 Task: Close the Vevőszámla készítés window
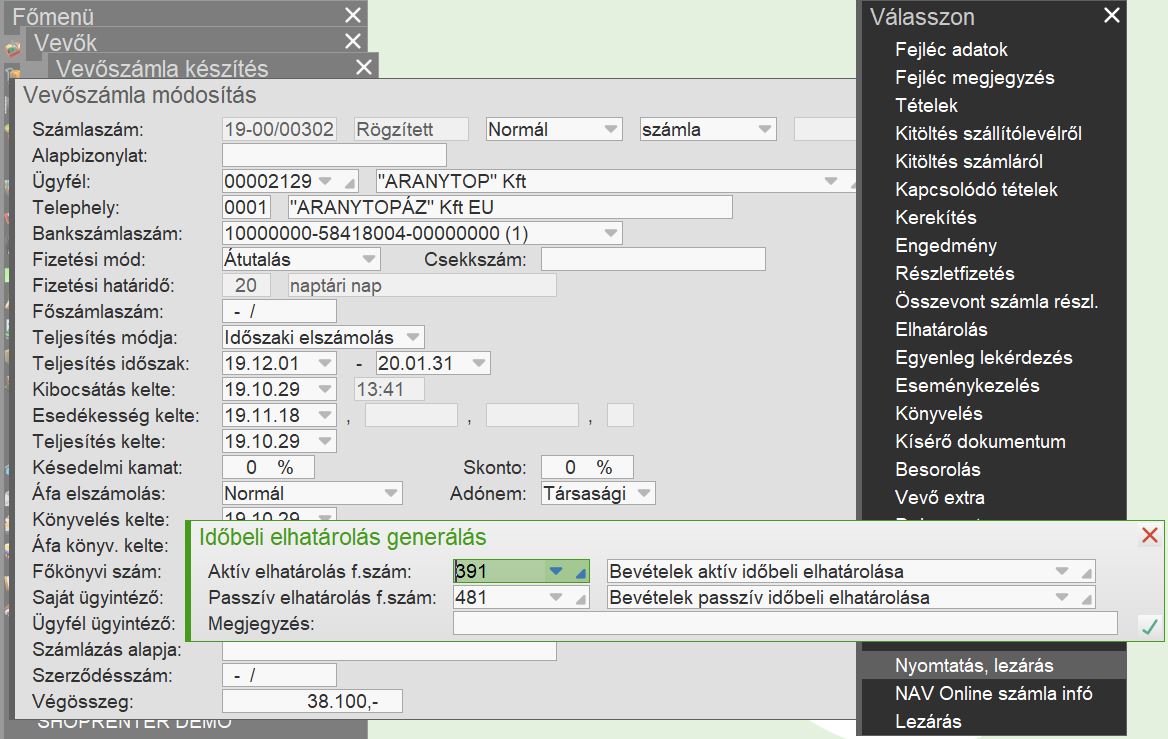pyautogui.click(x=364, y=68)
